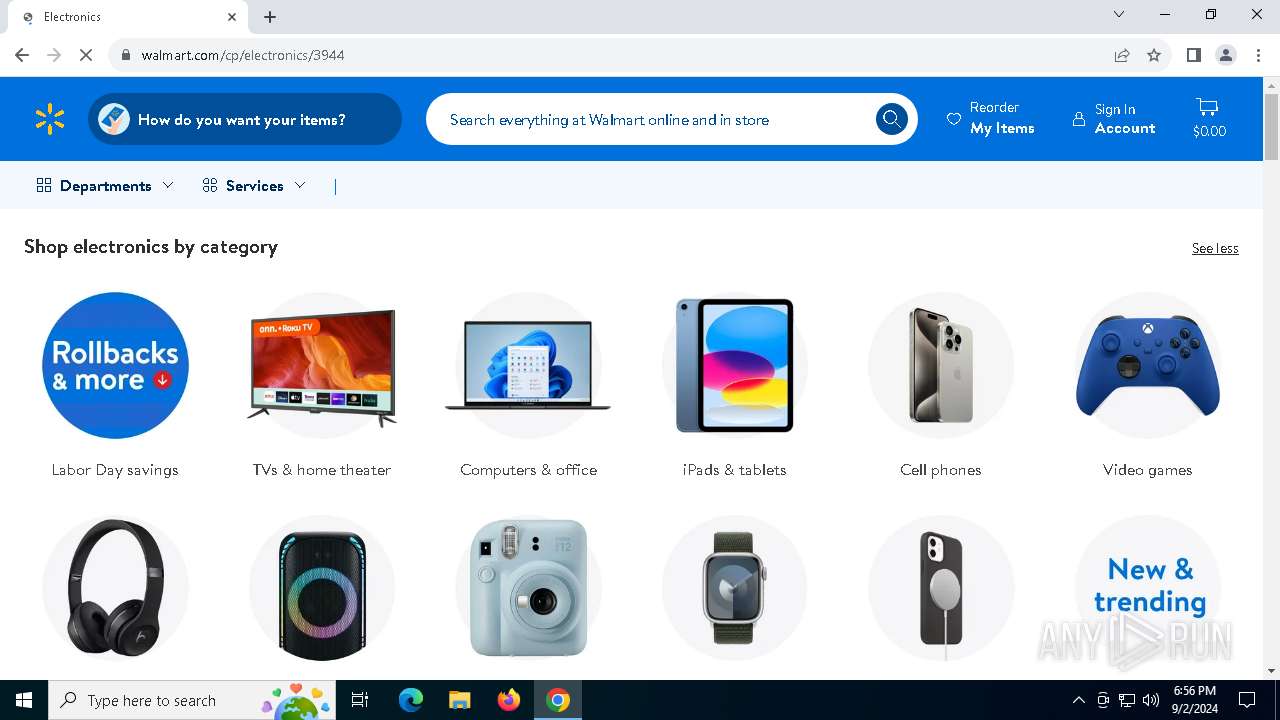Open the shopping cart icon
Screen dimensions: 1280x720
pyautogui.click(x=1208, y=108)
